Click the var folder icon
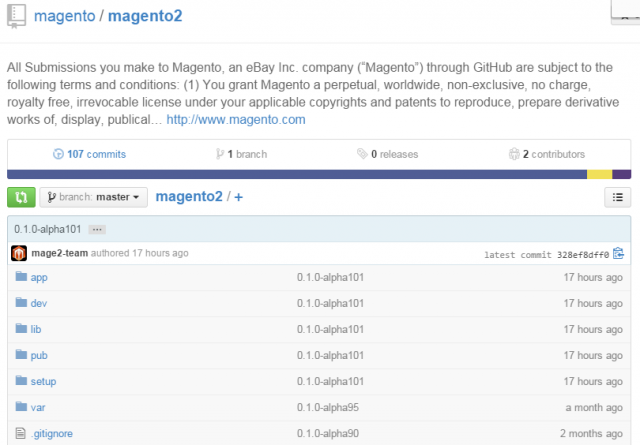The width and height of the screenshot is (640, 445). [x=21, y=407]
